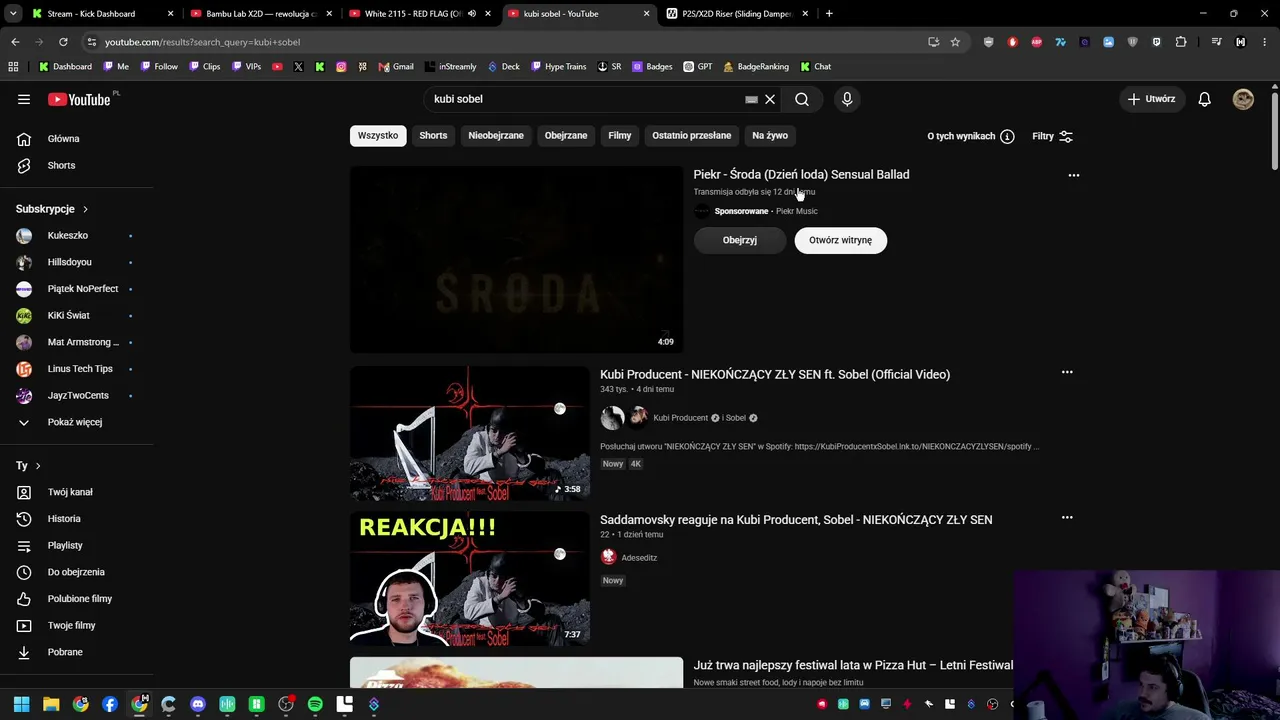Expand the Ty section chevron
Screen dimensions: 1280x720
point(38,466)
